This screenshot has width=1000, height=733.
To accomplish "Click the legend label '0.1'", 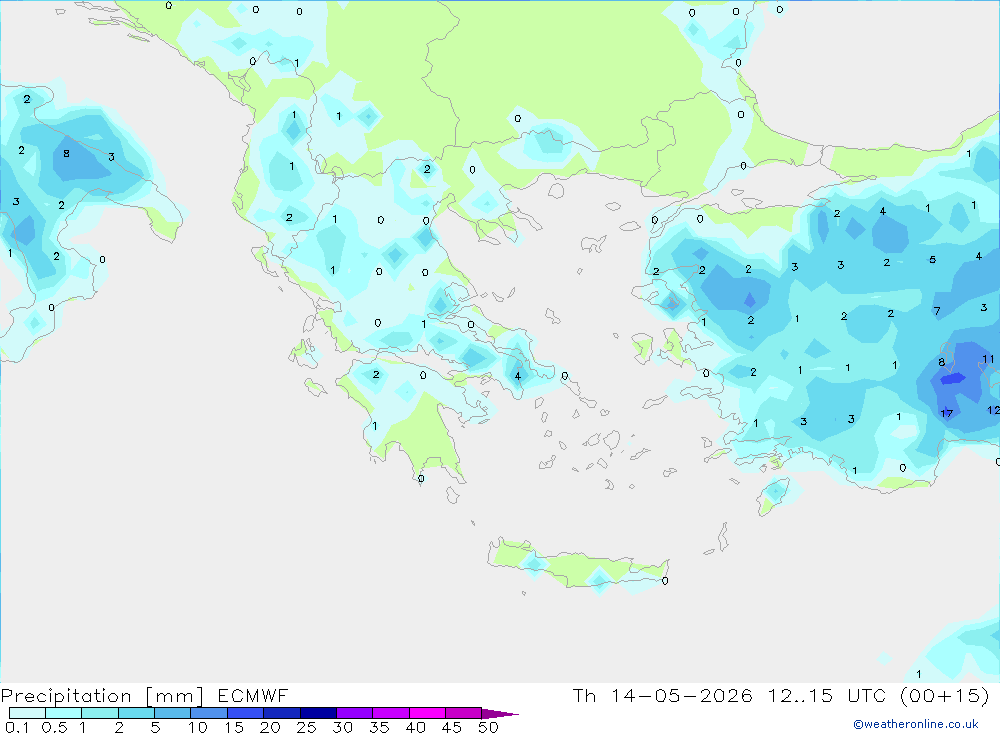I will click(17, 727).
